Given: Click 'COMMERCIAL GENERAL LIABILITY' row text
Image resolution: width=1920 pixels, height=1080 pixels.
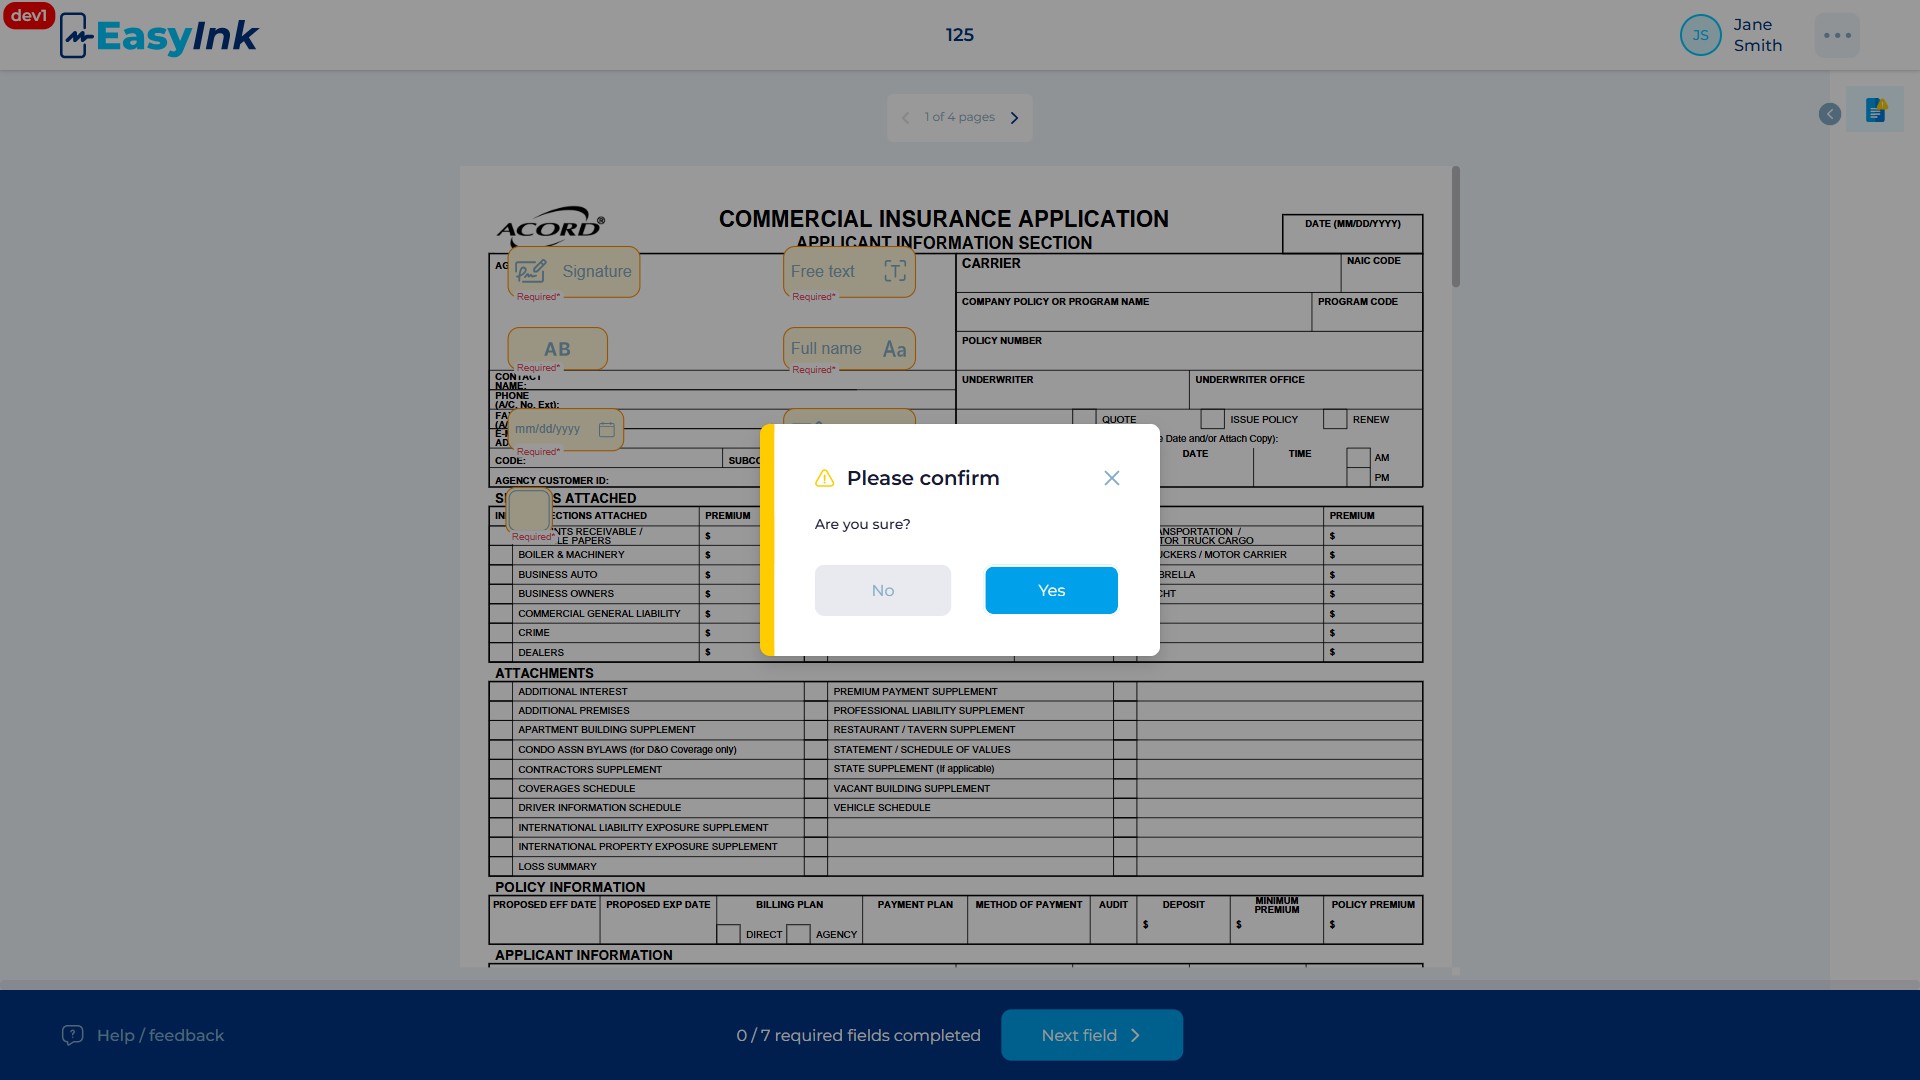Looking at the screenshot, I should pos(599,613).
